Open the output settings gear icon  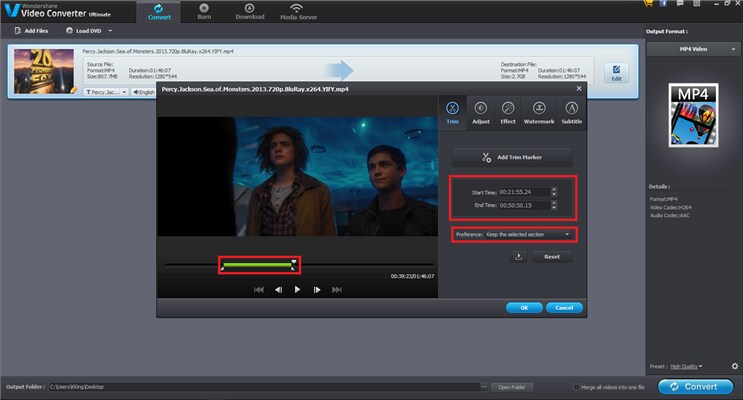pos(734,366)
